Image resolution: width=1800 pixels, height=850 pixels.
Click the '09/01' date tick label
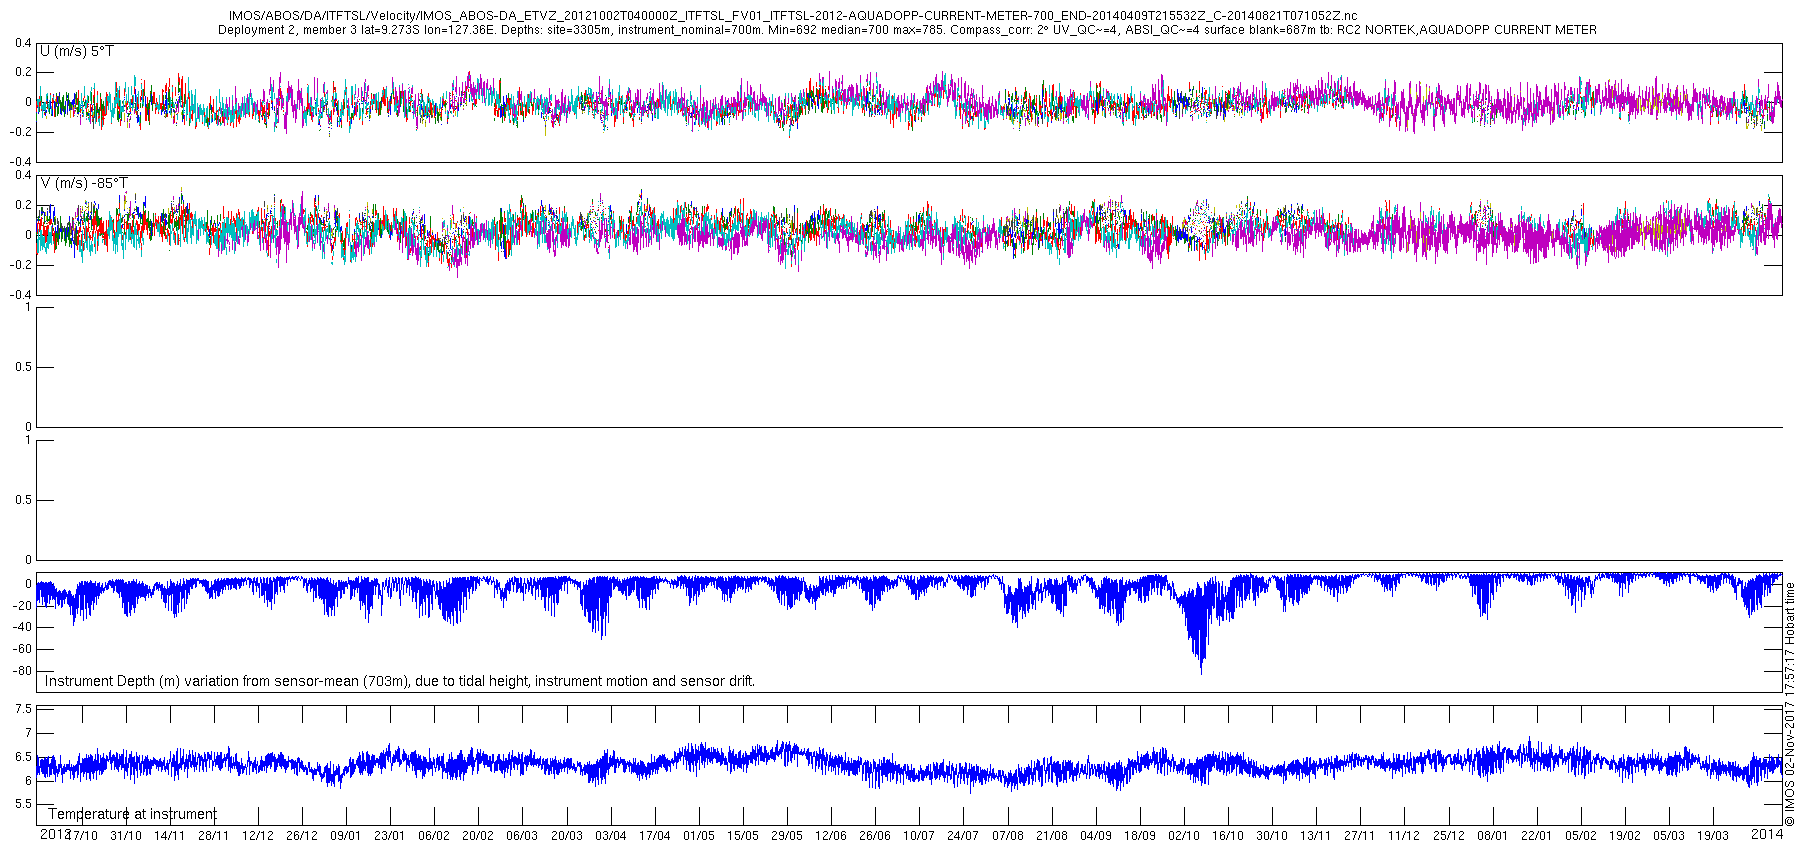pos(346,836)
